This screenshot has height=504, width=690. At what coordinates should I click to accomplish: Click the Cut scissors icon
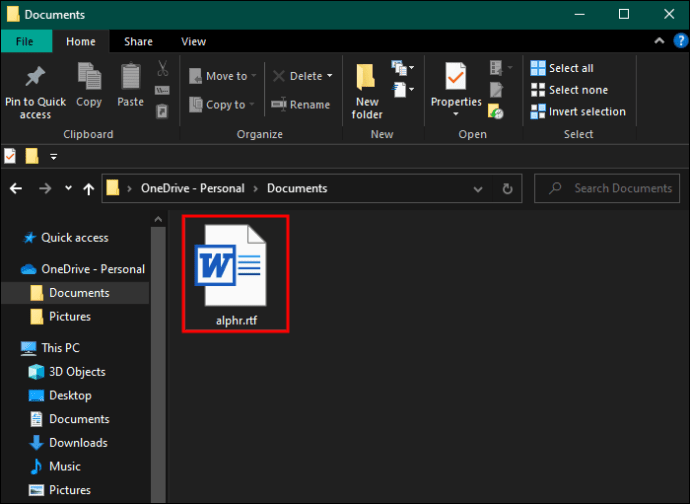point(162,68)
